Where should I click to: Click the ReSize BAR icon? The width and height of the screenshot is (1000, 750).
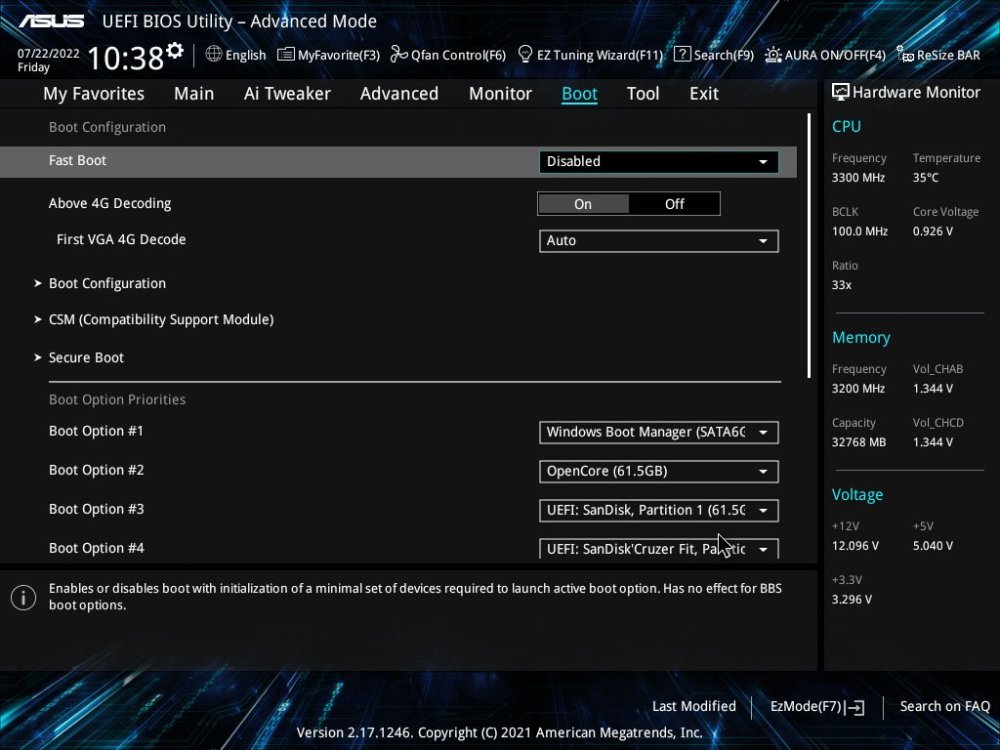point(905,54)
